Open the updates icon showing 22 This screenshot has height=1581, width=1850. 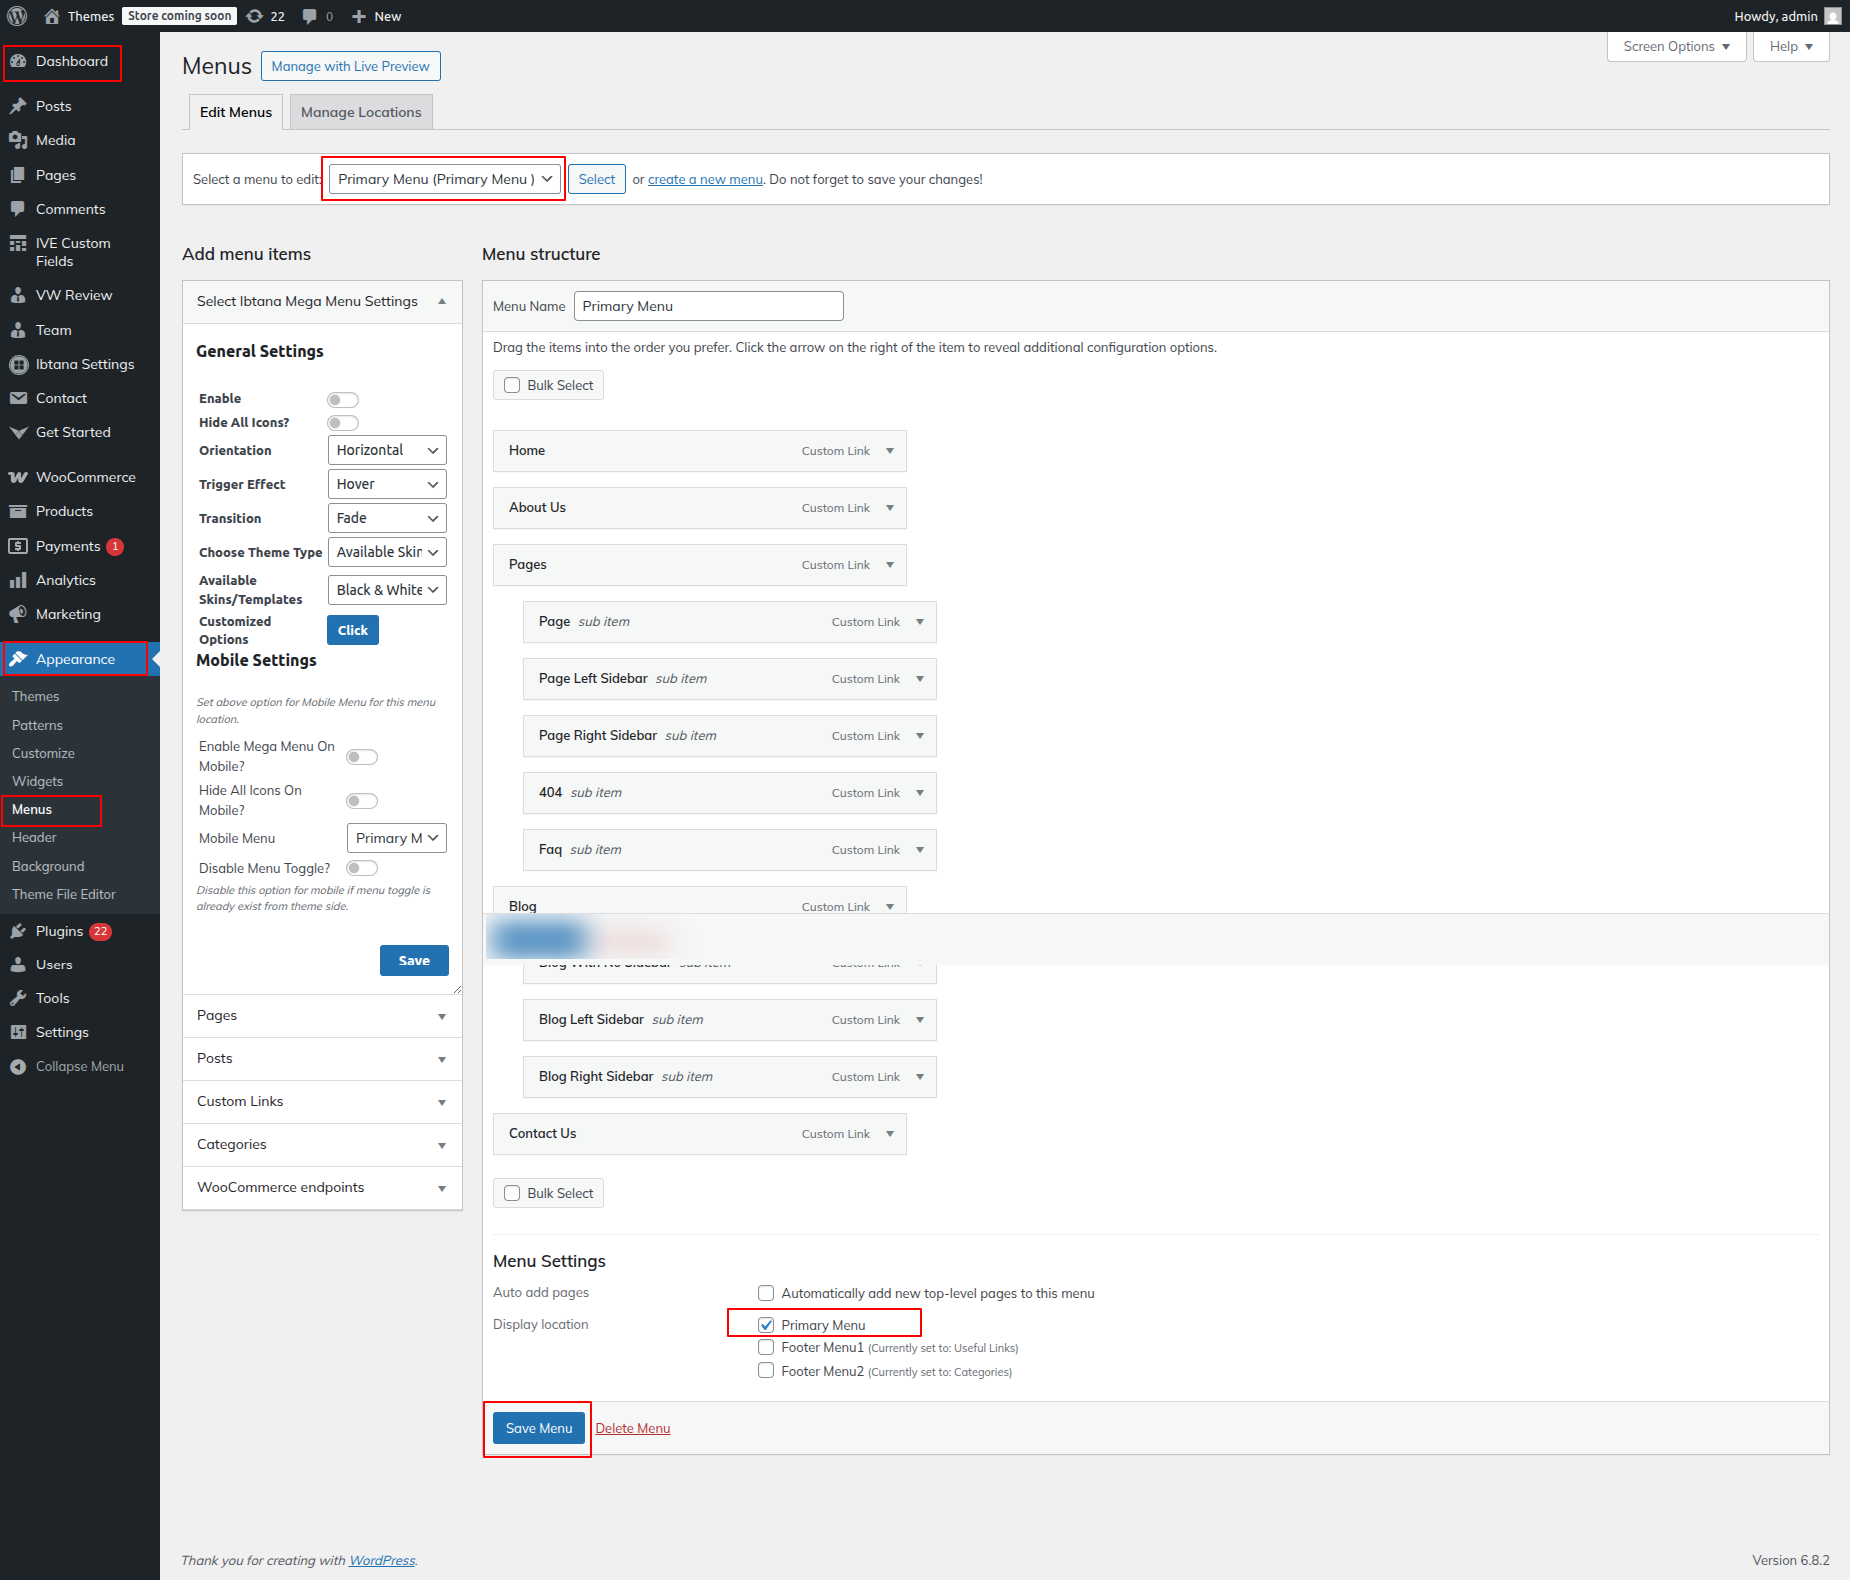pos(256,16)
